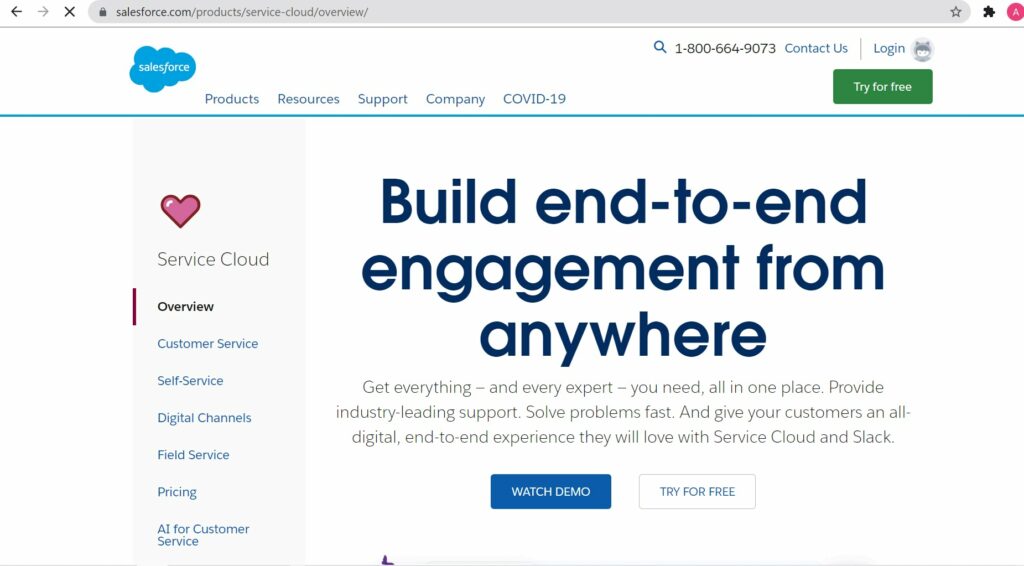
Task: Click the green Try for free button
Action: pyautogui.click(x=882, y=87)
